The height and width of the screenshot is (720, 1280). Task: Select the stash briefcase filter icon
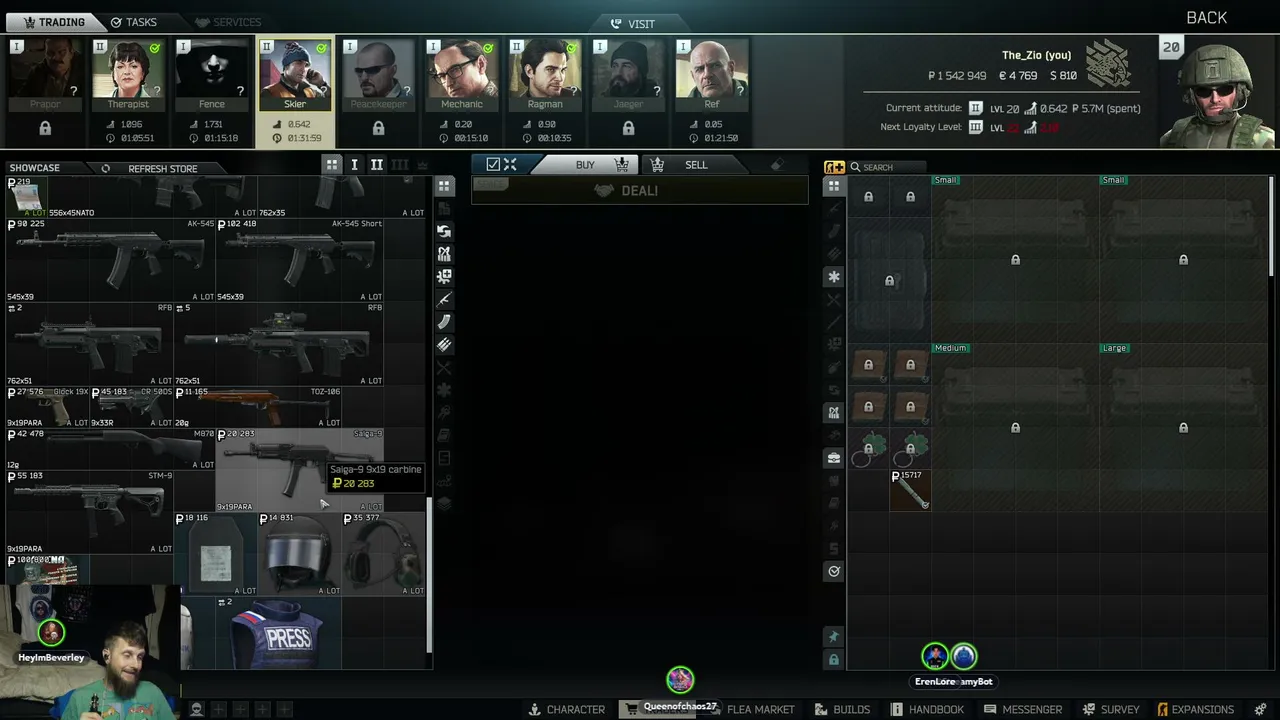(833, 458)
